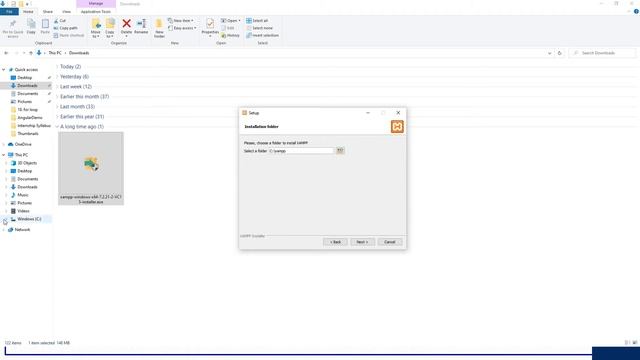Click the Search Downloads box
The height and width of the screenshot is (360, 640).
602,53
